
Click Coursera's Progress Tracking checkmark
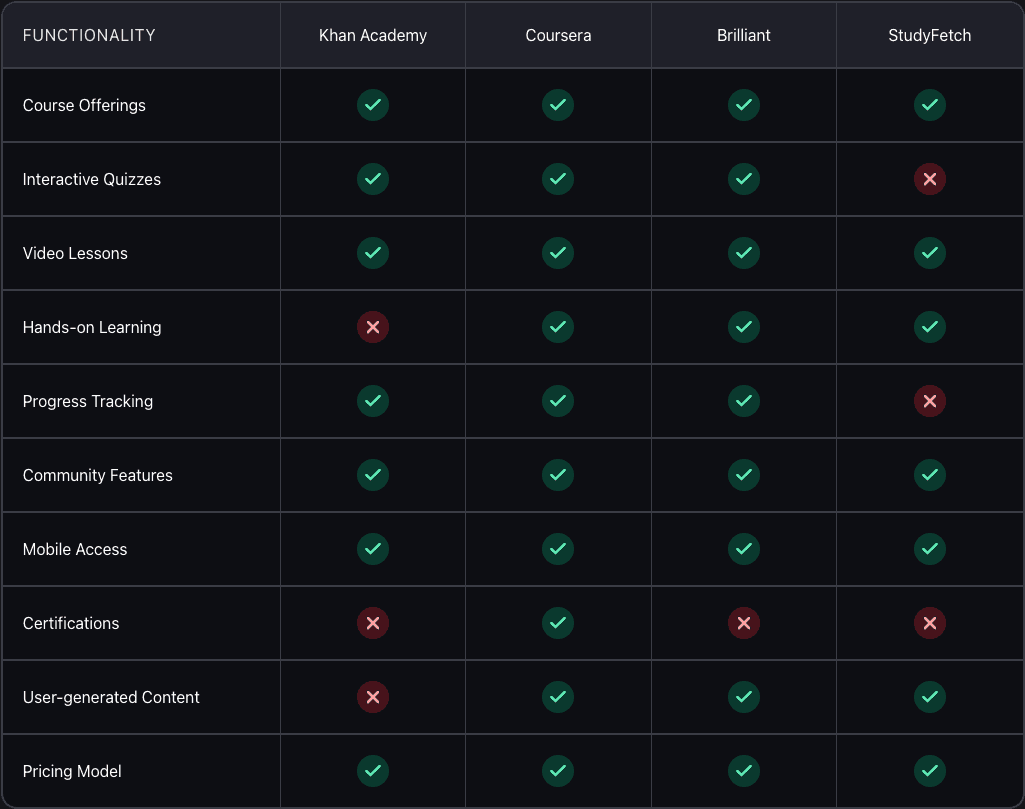pyautogui.click(x=558, y=401)
